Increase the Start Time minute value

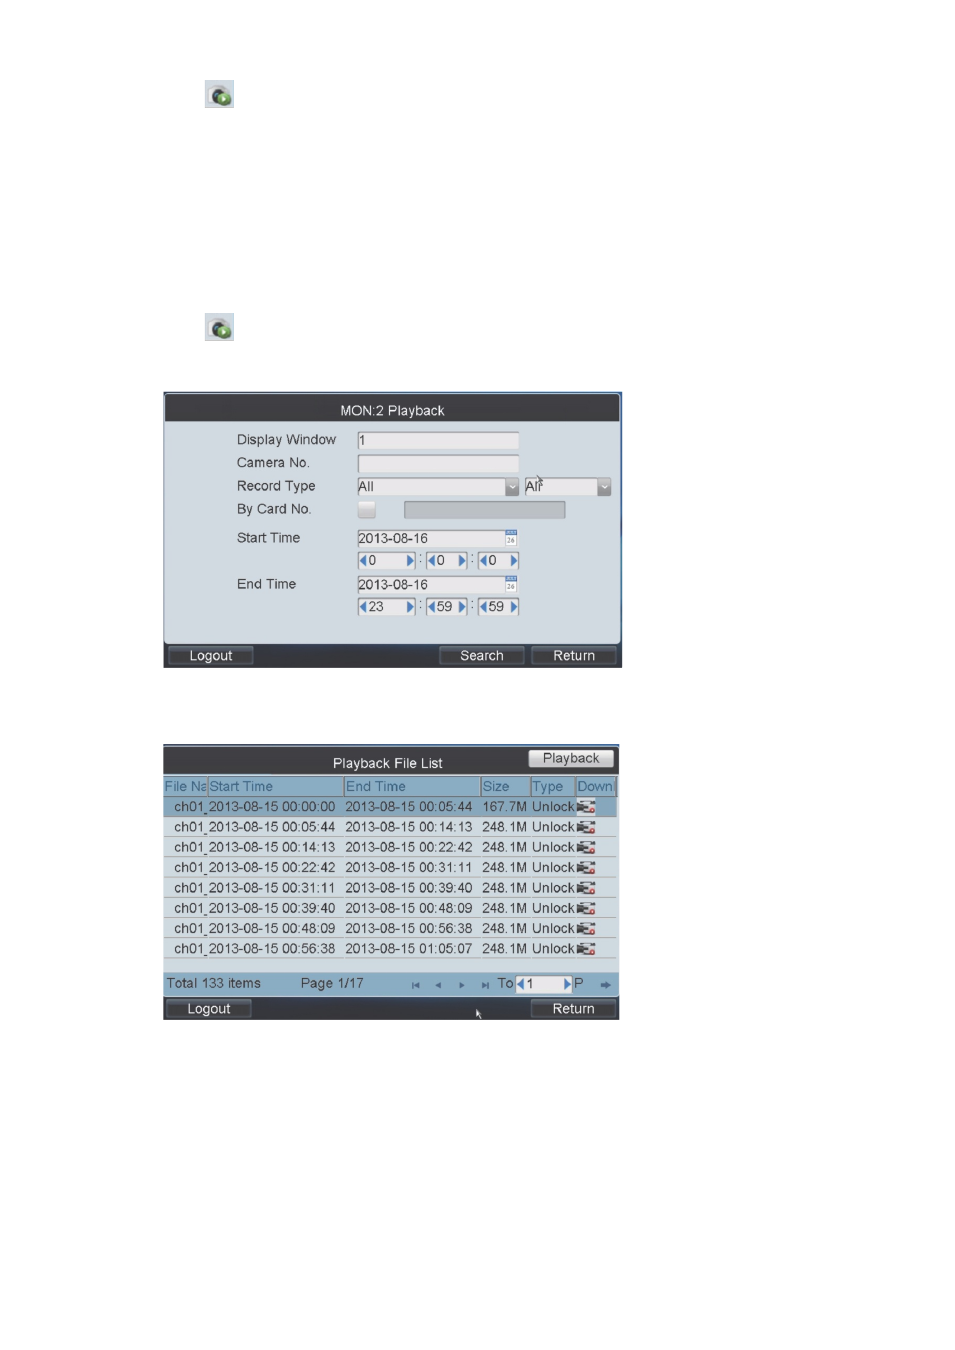(x=462, y=561)
